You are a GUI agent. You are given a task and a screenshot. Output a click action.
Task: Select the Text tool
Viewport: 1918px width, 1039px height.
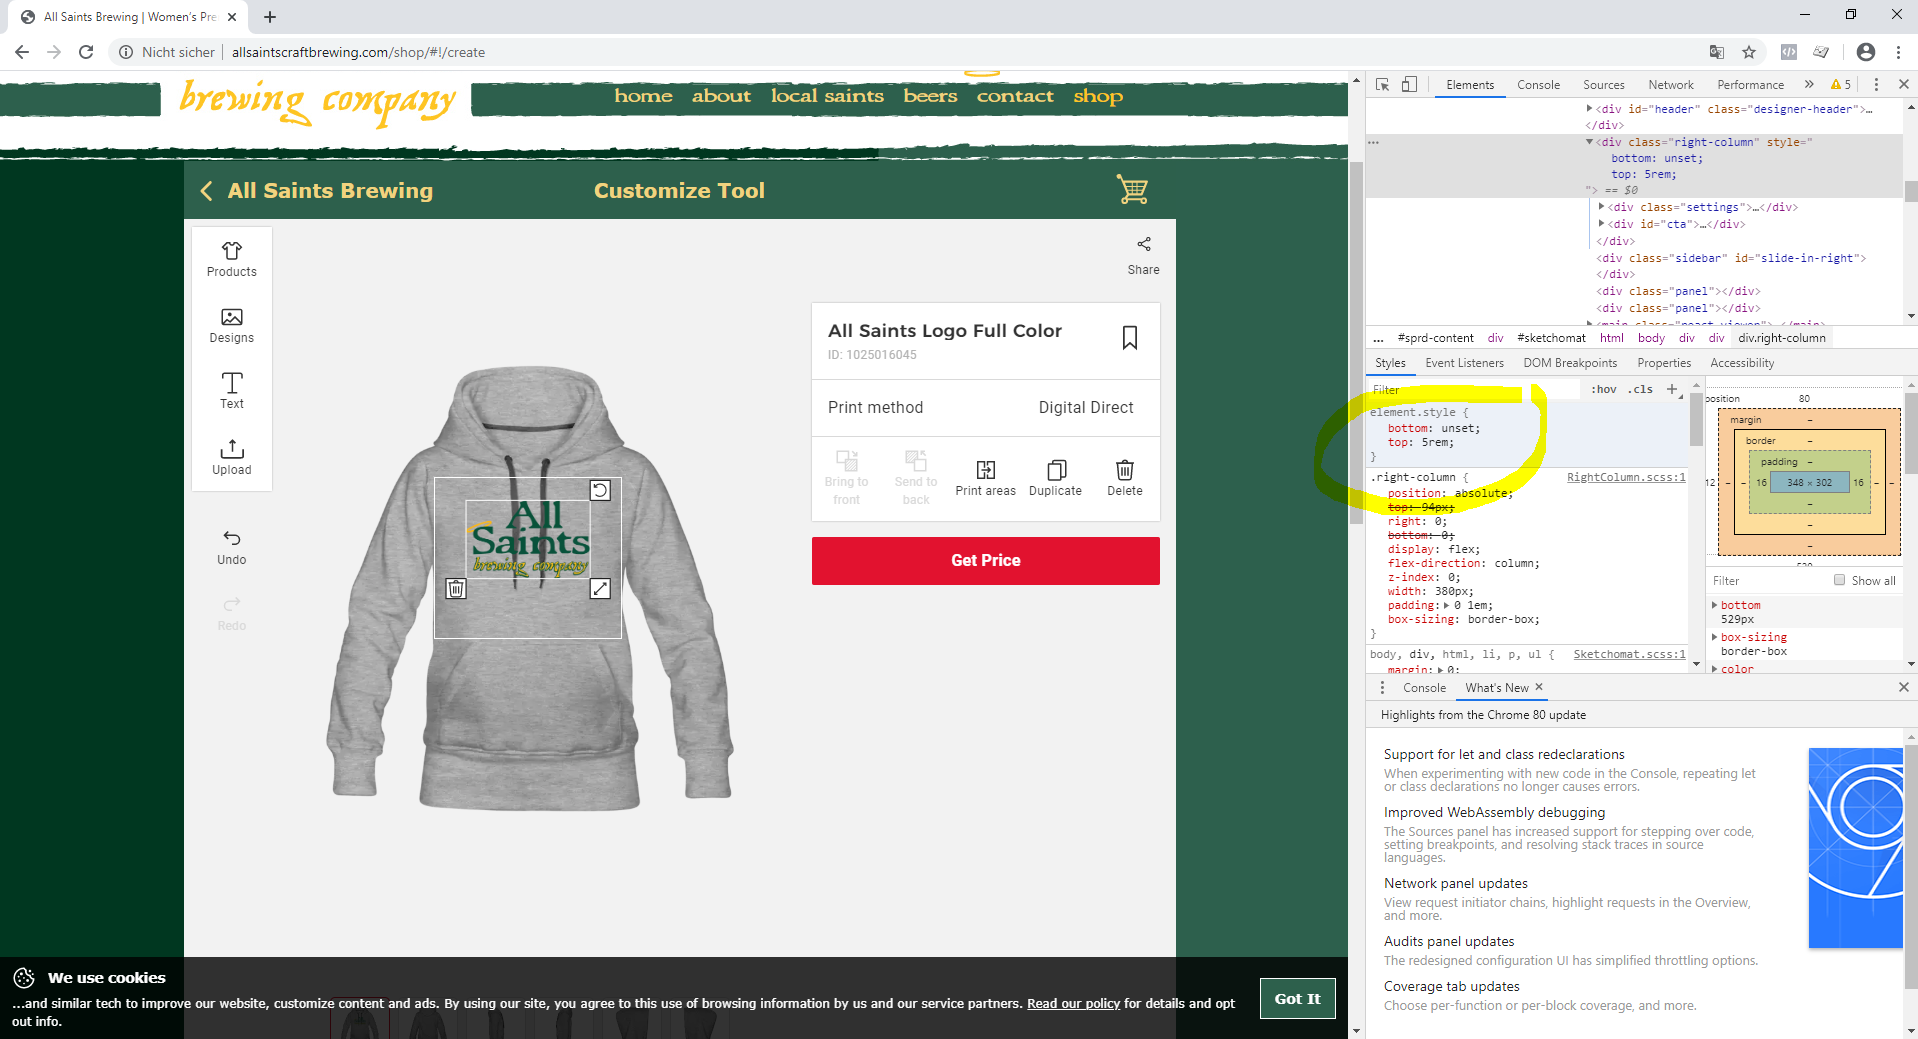click(x=231, y=390)
